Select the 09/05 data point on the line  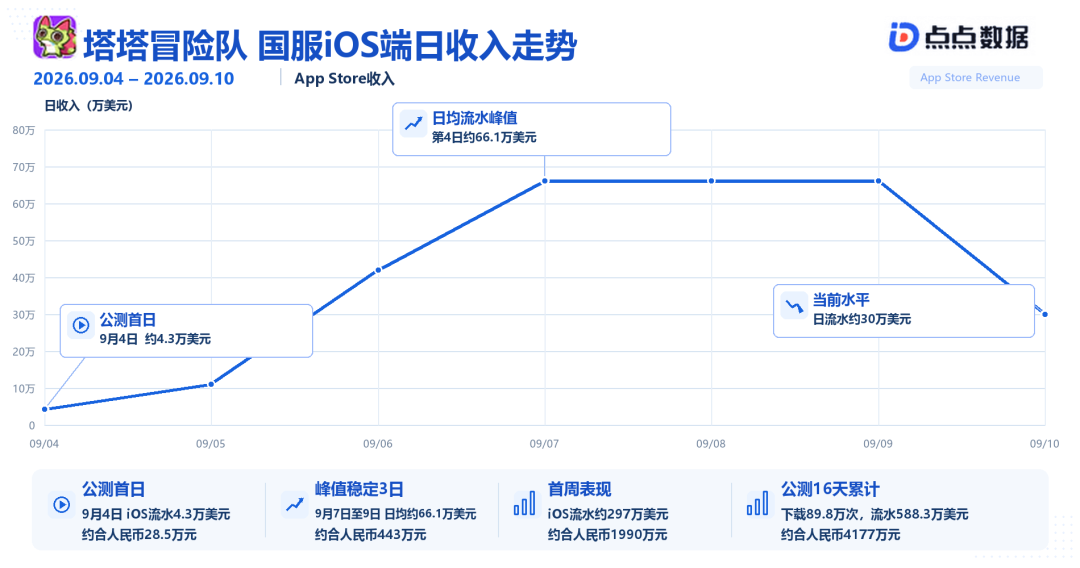[211, 384]
